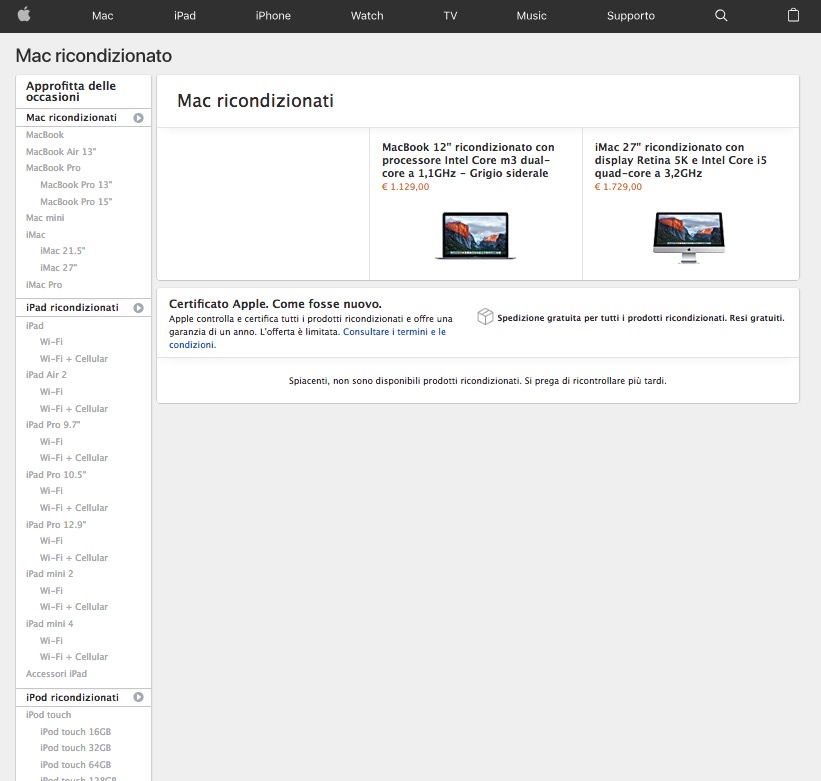Image resolution: width=821 pixels, height=781 pixels.
Task: Click the MacBook 12" product image
Action: pos(475,236)
